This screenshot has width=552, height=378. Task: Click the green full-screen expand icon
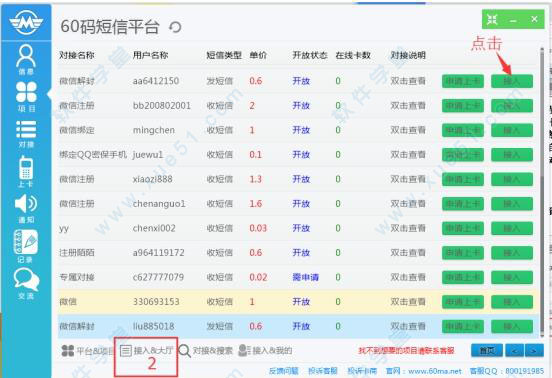[492, 20]
